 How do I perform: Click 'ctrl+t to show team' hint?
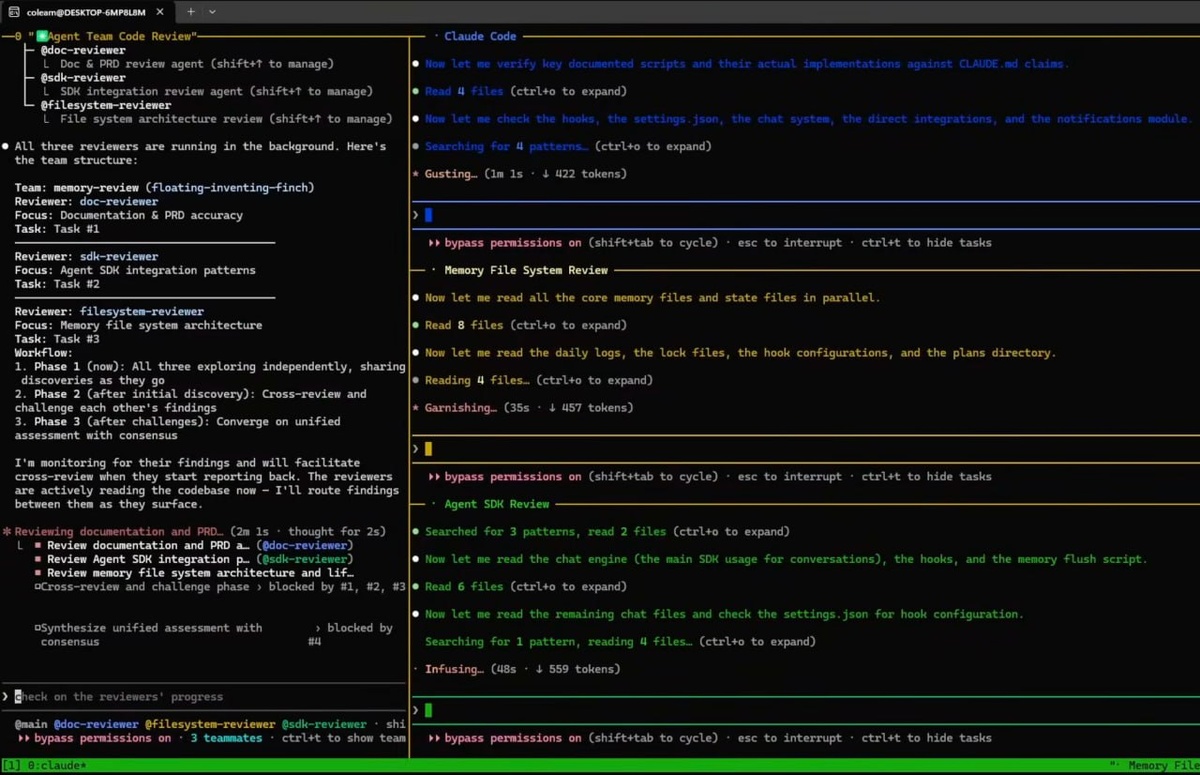[344, 738]
